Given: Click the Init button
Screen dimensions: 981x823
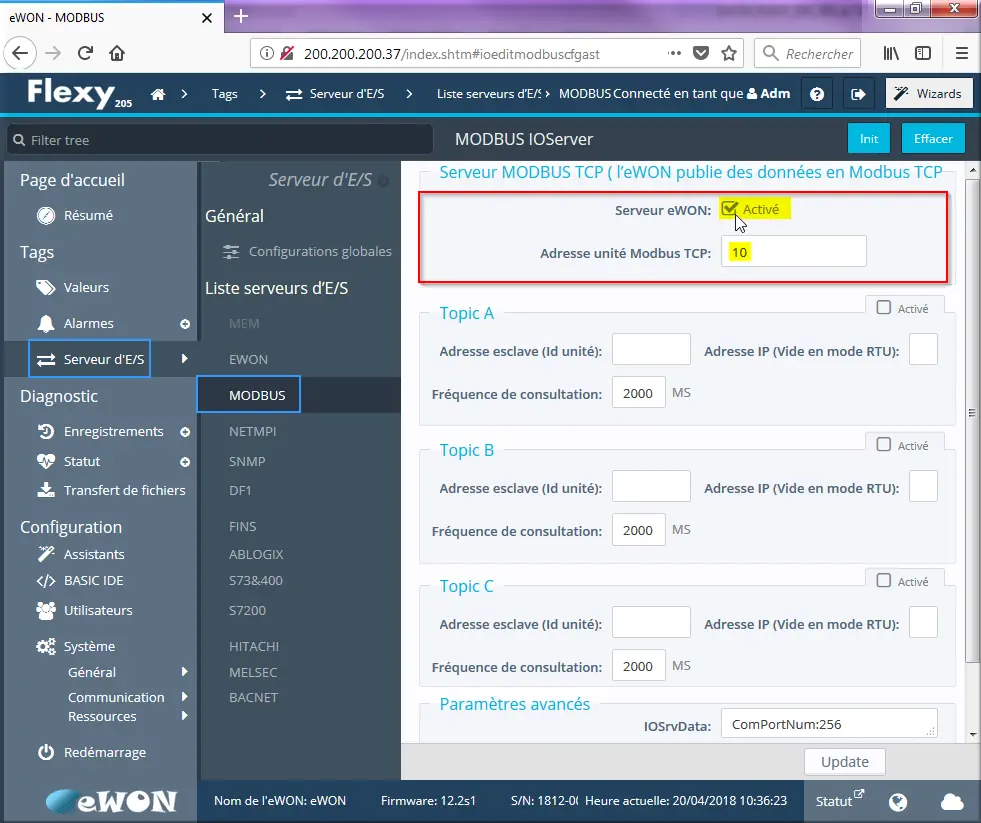Looking at the screenshot, I should tap(869, 138).
